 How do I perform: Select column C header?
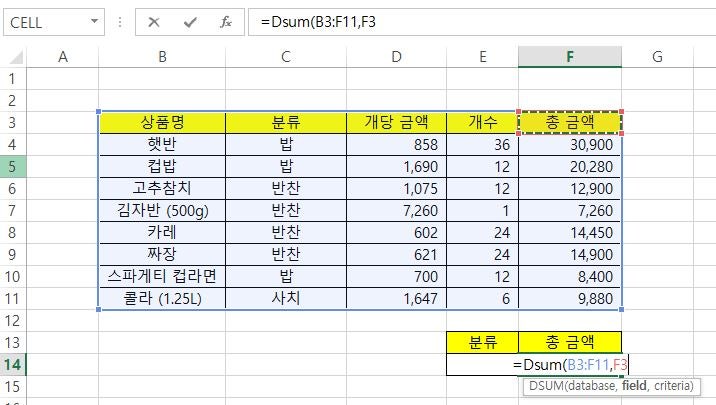[286, 57]
